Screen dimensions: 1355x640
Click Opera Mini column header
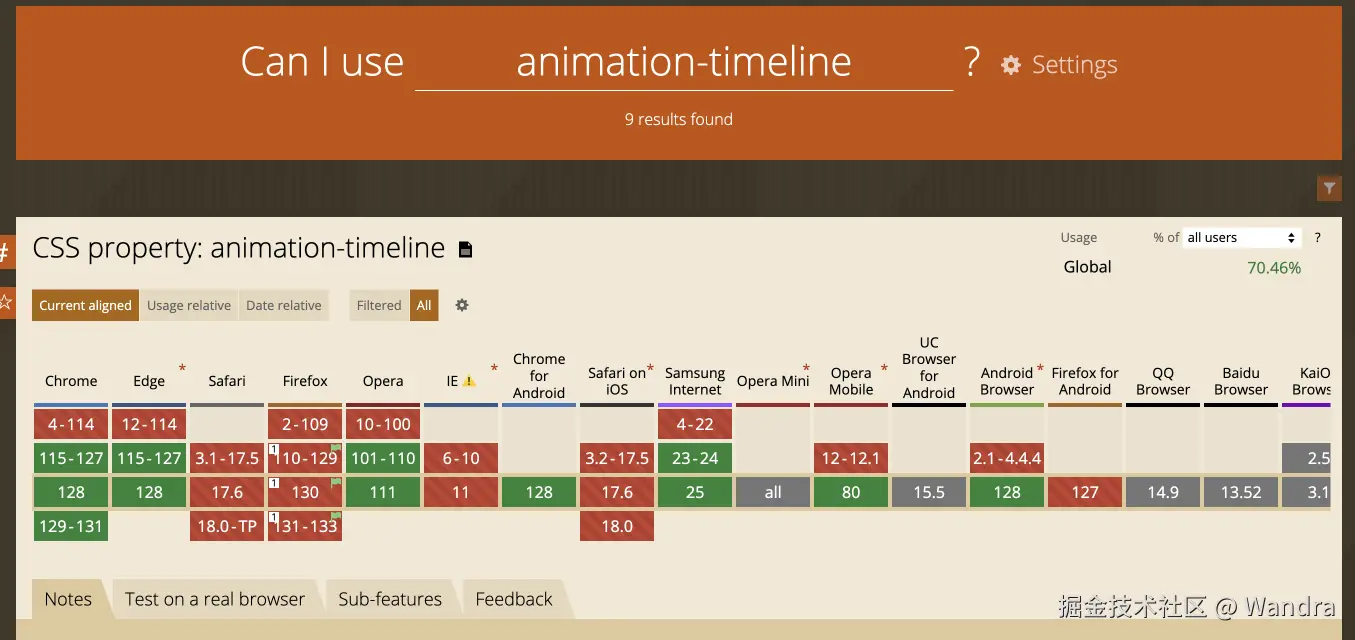[x=773, y=381]
